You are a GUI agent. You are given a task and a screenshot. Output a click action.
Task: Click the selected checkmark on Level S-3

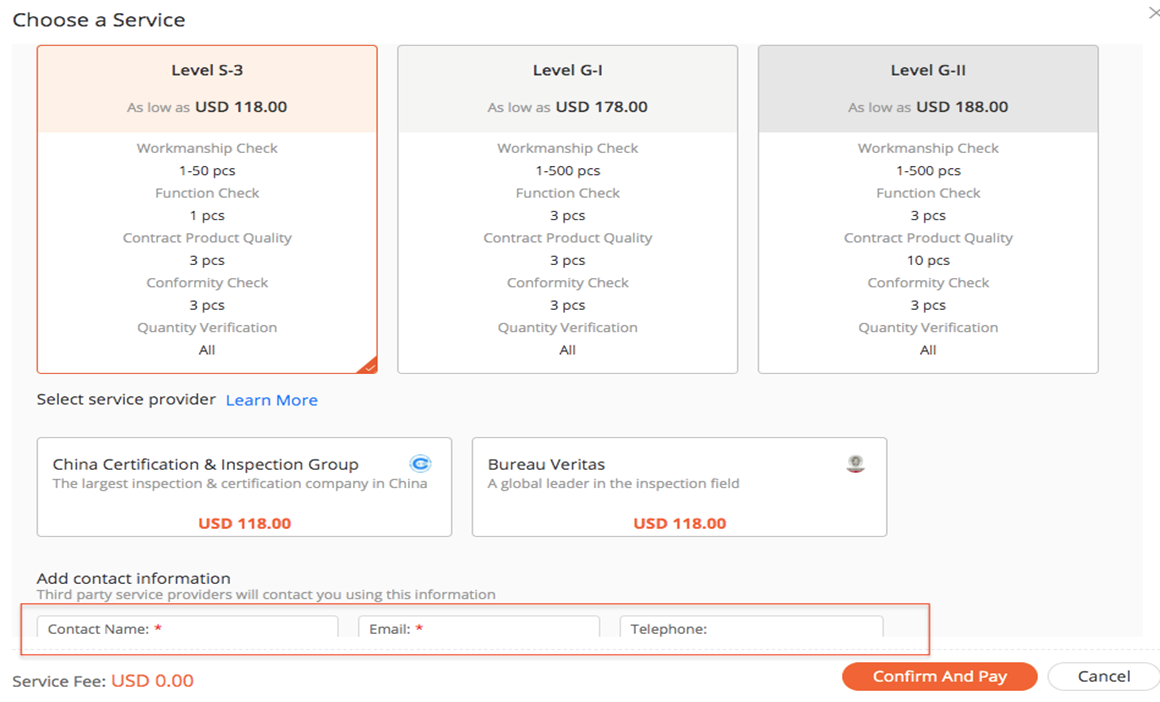tap(368, 365)
